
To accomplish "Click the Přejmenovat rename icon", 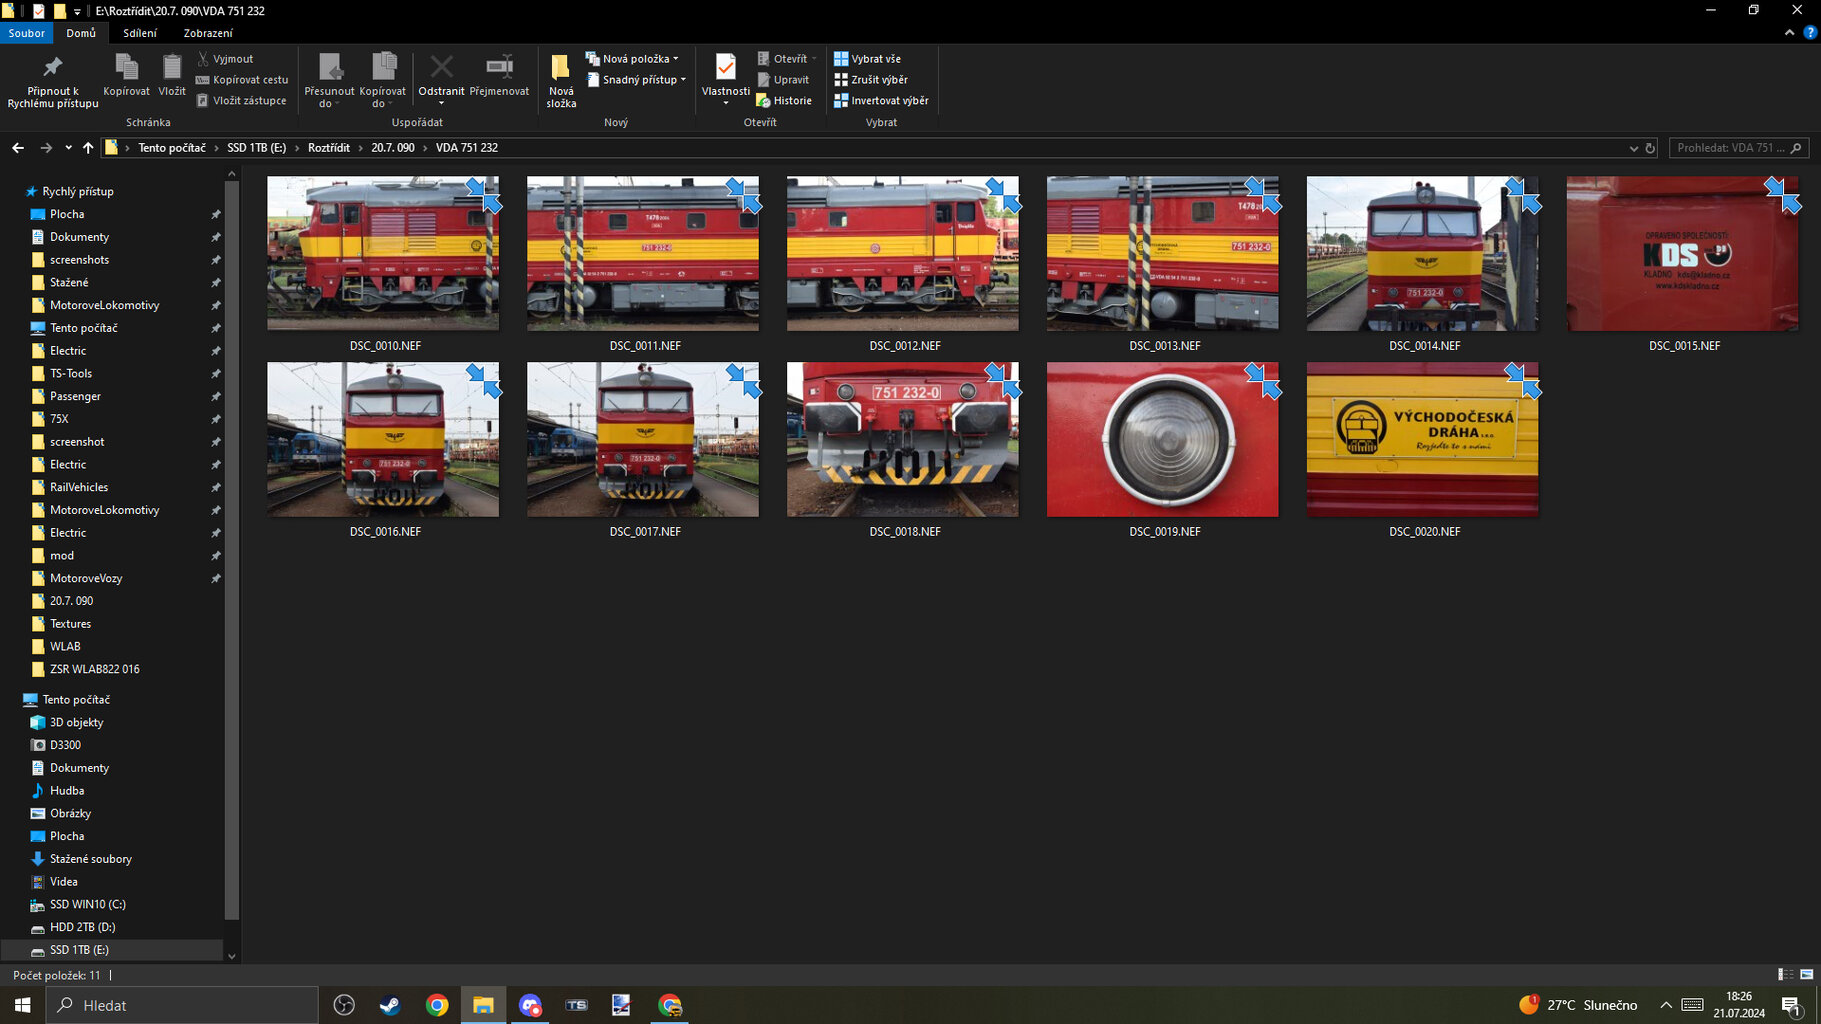I will 499,68.
